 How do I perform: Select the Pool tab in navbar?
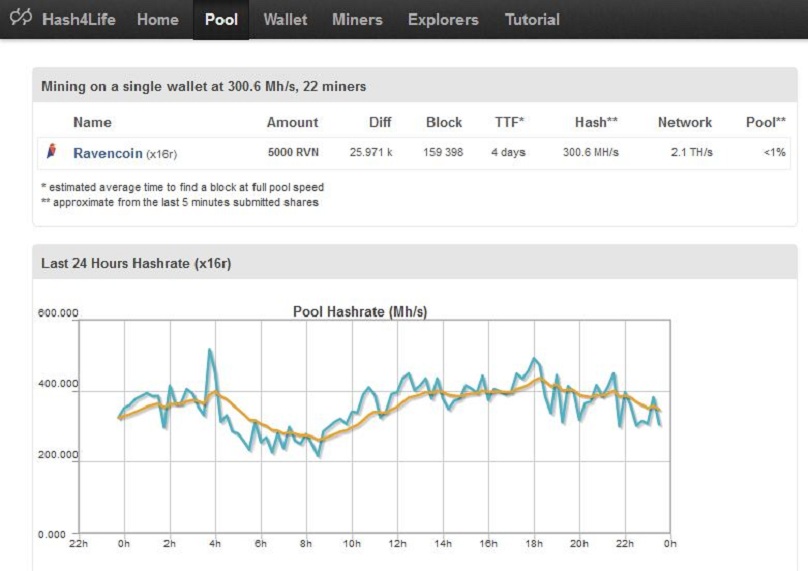221,20
